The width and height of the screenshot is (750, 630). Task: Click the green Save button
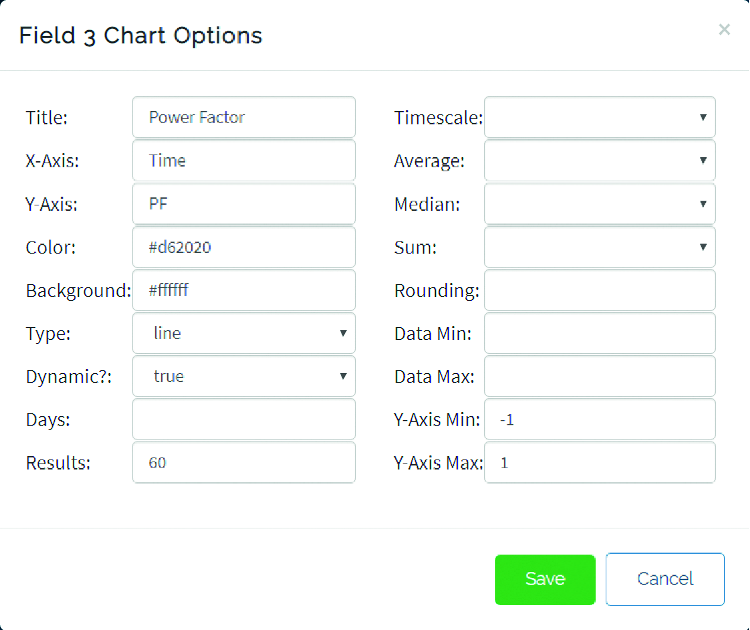(545, 580)
